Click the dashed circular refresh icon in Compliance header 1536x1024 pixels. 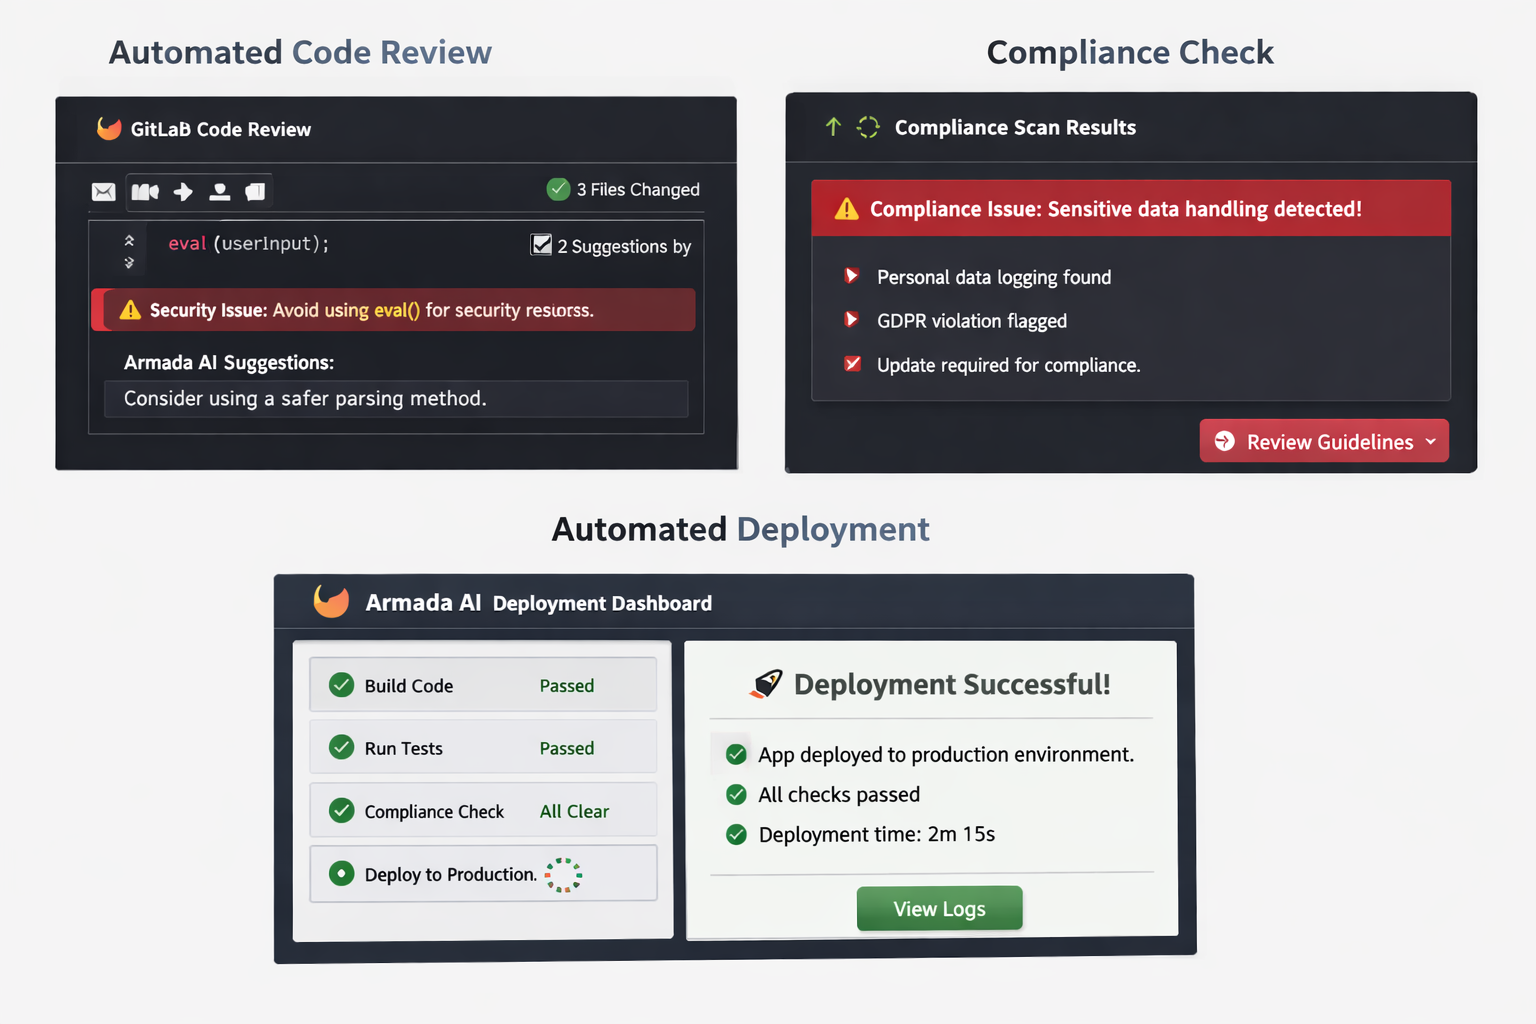[x=868, y=127]
